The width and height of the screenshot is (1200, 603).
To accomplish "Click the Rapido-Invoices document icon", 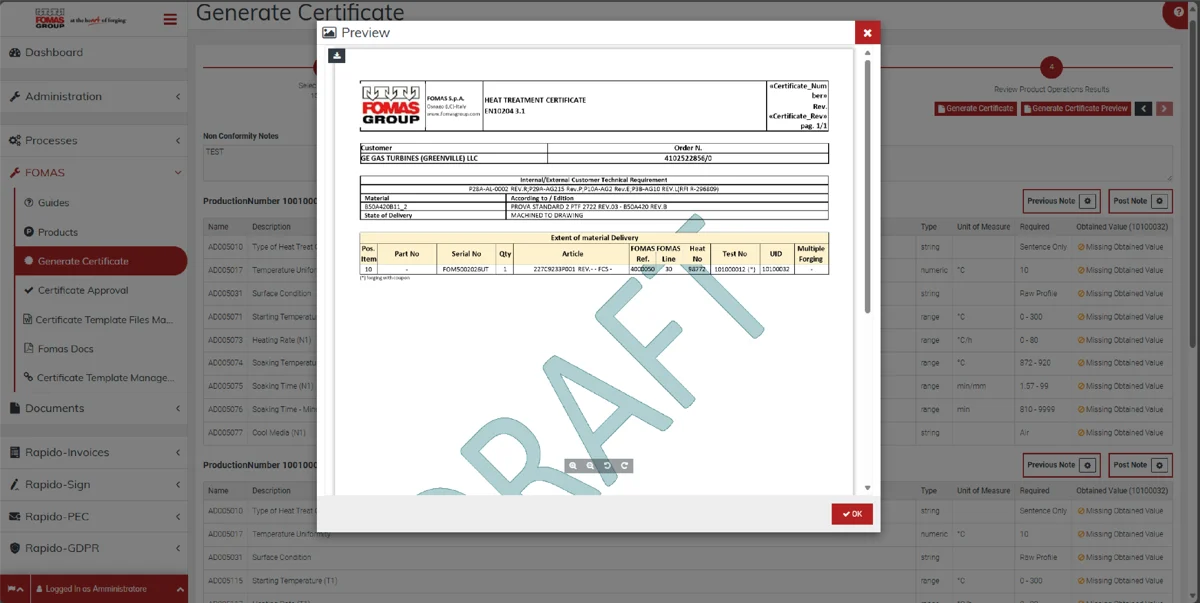I will tap(15, 453).
